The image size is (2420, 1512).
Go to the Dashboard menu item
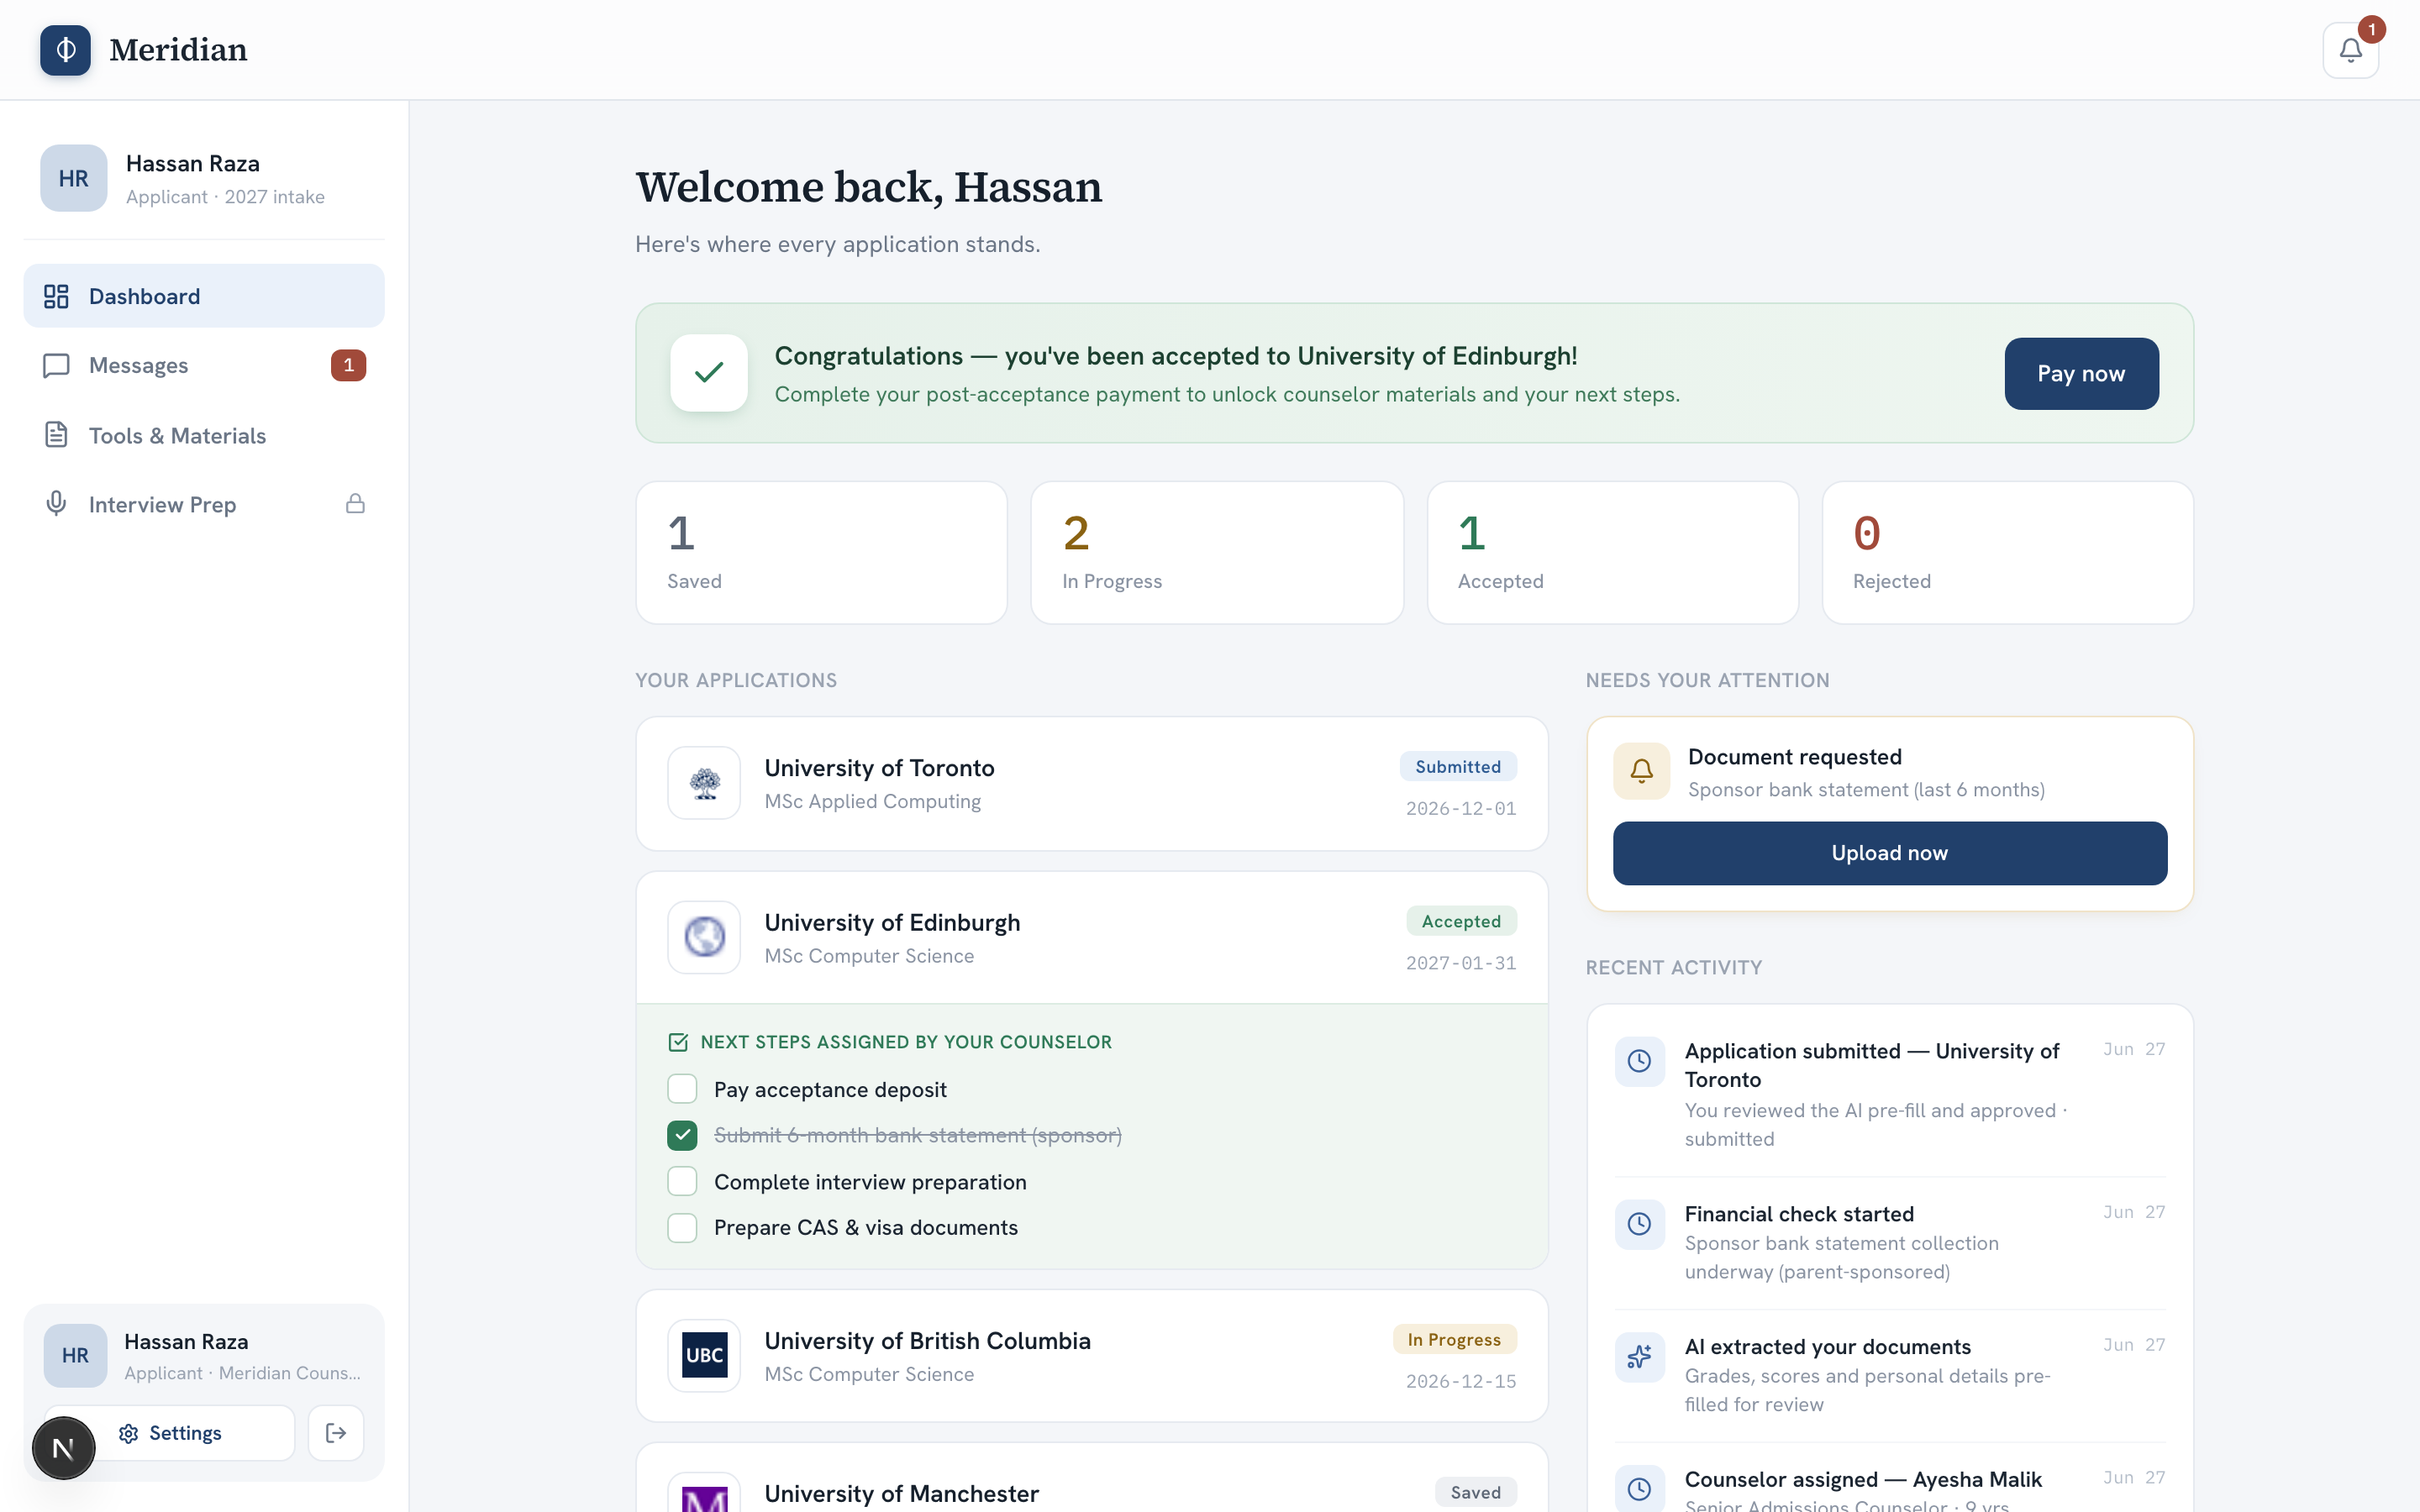point(204,296)
